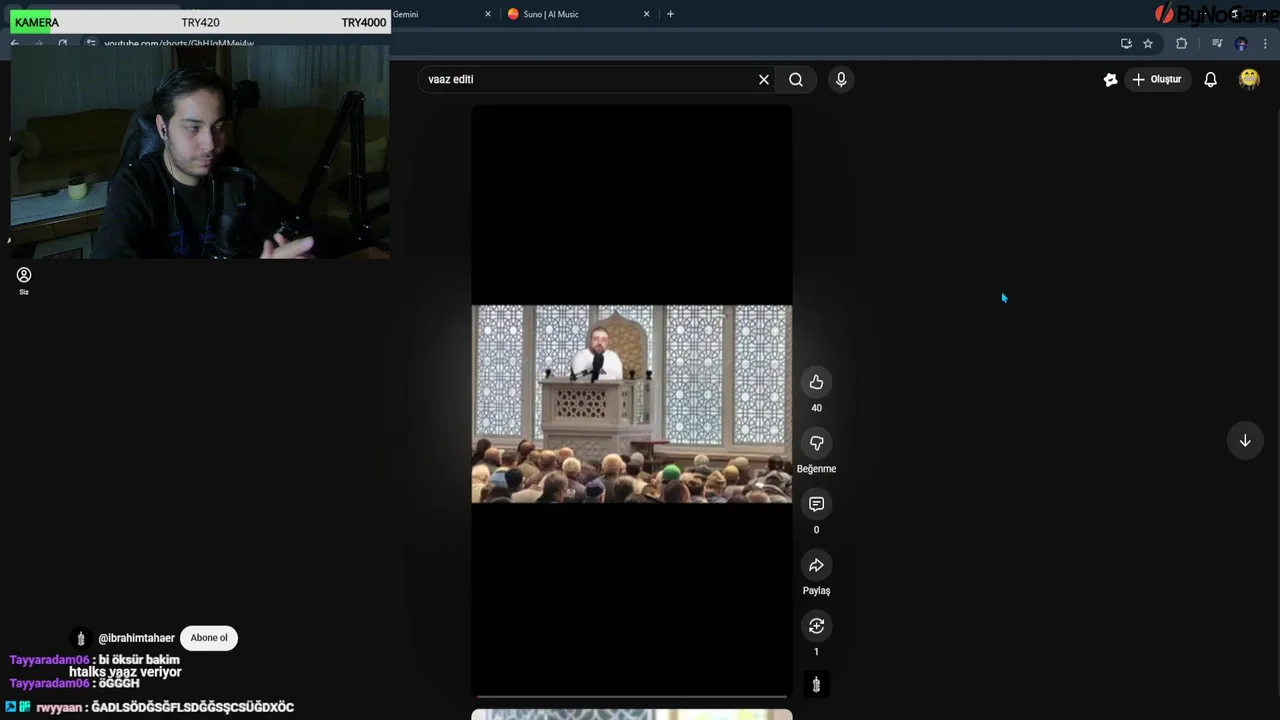Like the short with 40 likes
The height and width of the screenshot is (720, 1280).
(x=816, y=382)
